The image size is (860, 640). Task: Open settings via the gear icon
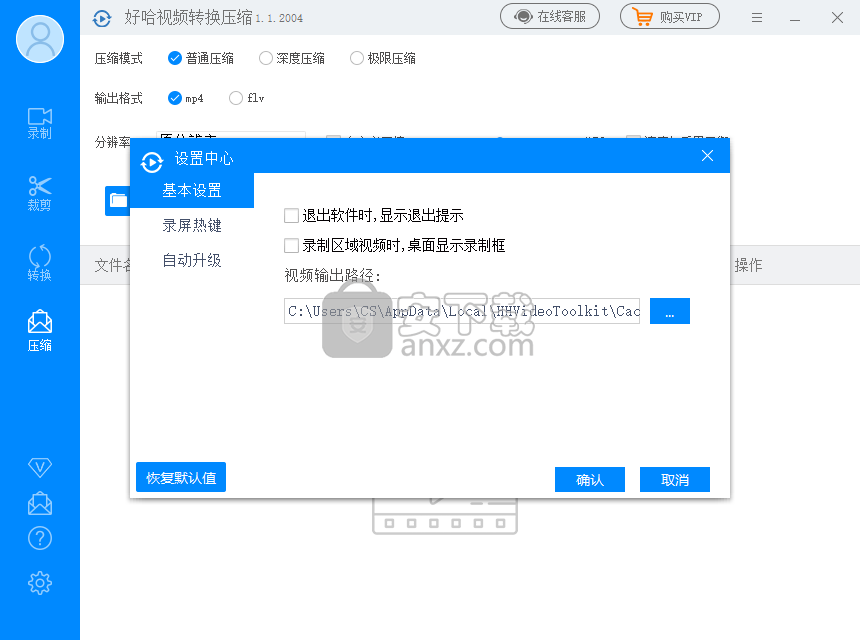[x=39, y=582]
